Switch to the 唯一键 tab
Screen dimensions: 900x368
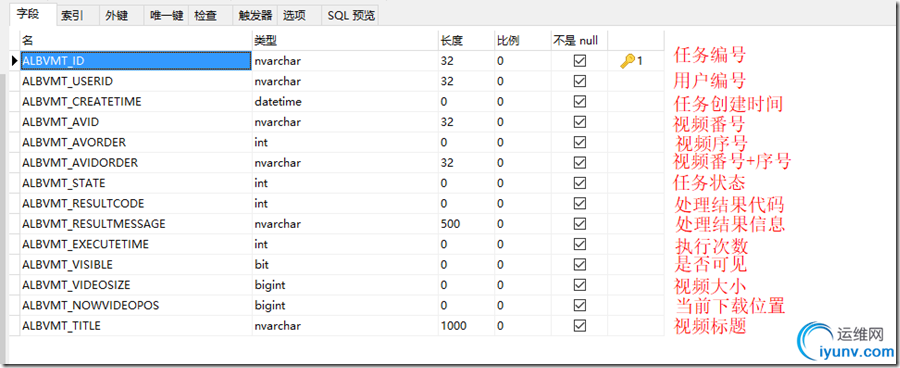coord(166,16)
